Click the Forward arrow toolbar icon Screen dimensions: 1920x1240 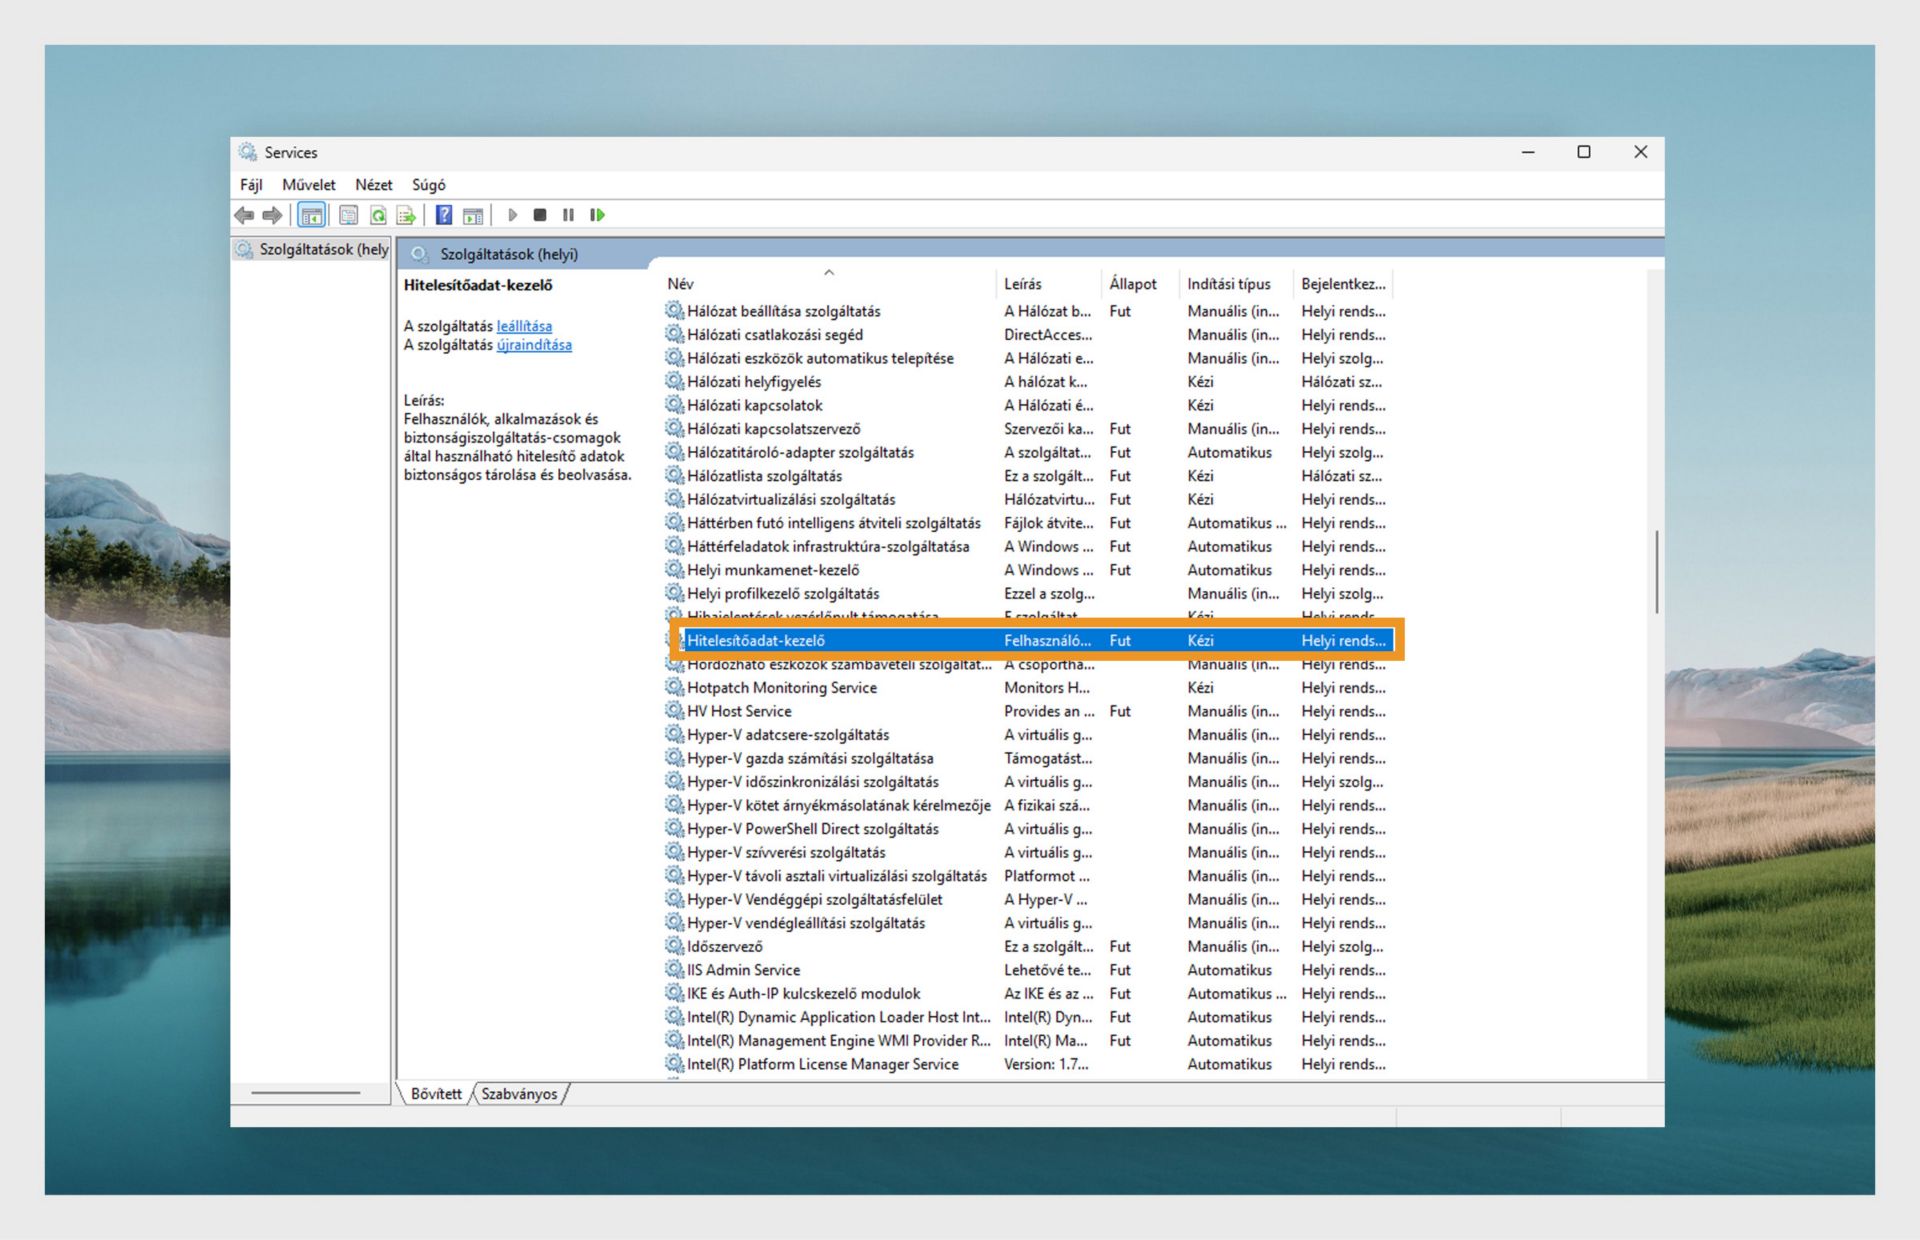[272, 215]
